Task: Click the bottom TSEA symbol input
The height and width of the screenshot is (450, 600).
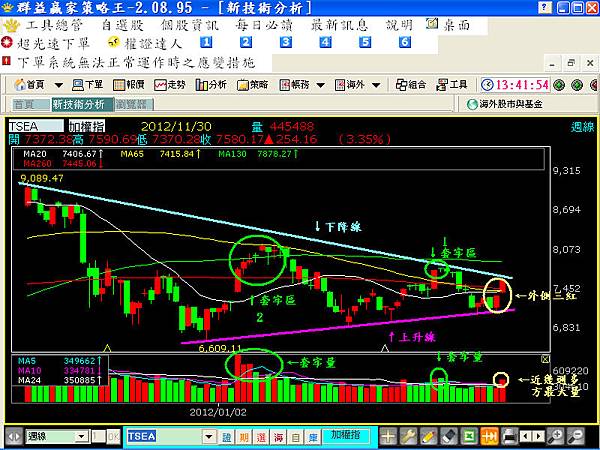Action: coord(164,437)
